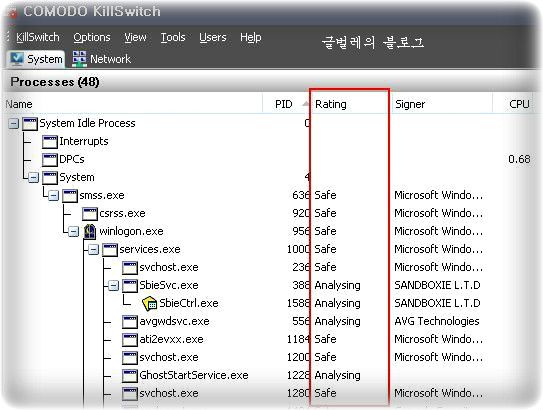Click the DPCs window icon
Image resolution: width=543 pixels, height=410 pixels.
pyautogui.click(x=50, y=159)
